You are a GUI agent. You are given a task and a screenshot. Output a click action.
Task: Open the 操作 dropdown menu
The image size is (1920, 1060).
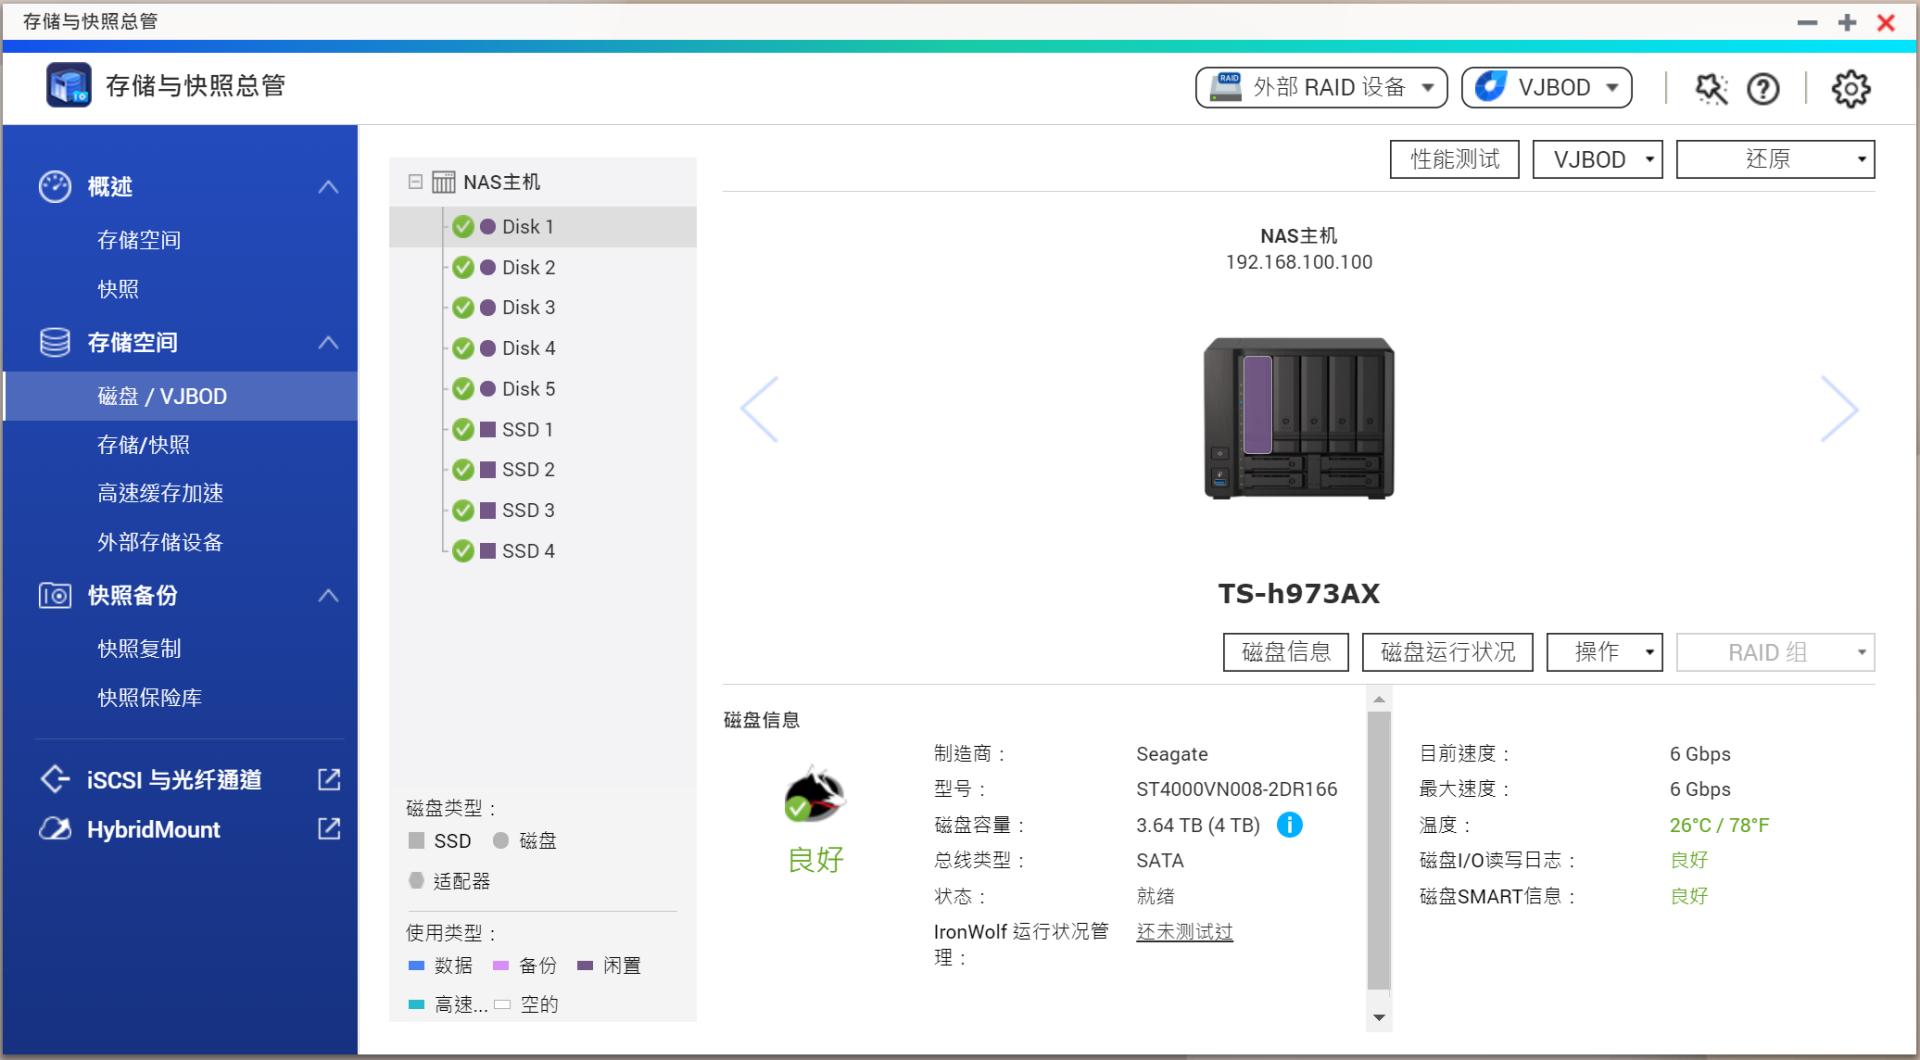tap(1604, 651)
